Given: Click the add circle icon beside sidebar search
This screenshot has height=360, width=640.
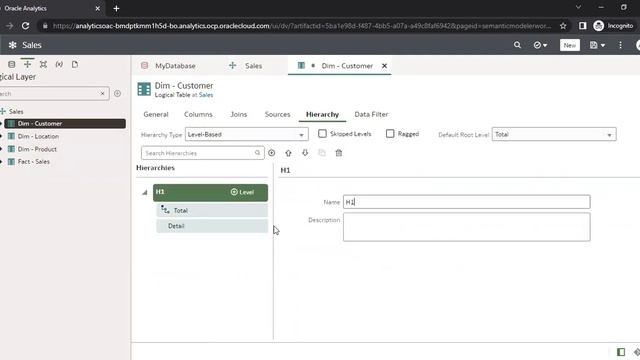Looking at the screenshot, I should [118, 93].
